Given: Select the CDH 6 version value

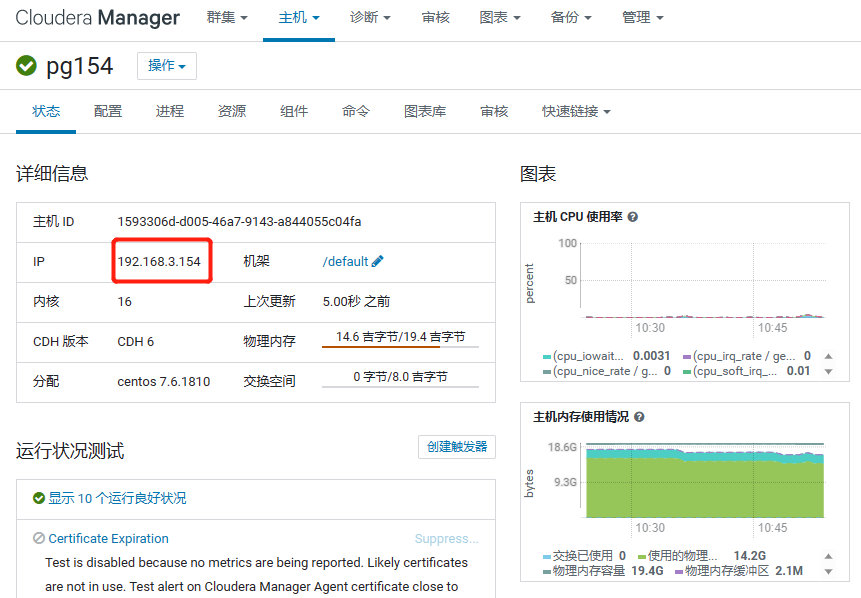Looking at the screenshot, I should coord(136,342).
